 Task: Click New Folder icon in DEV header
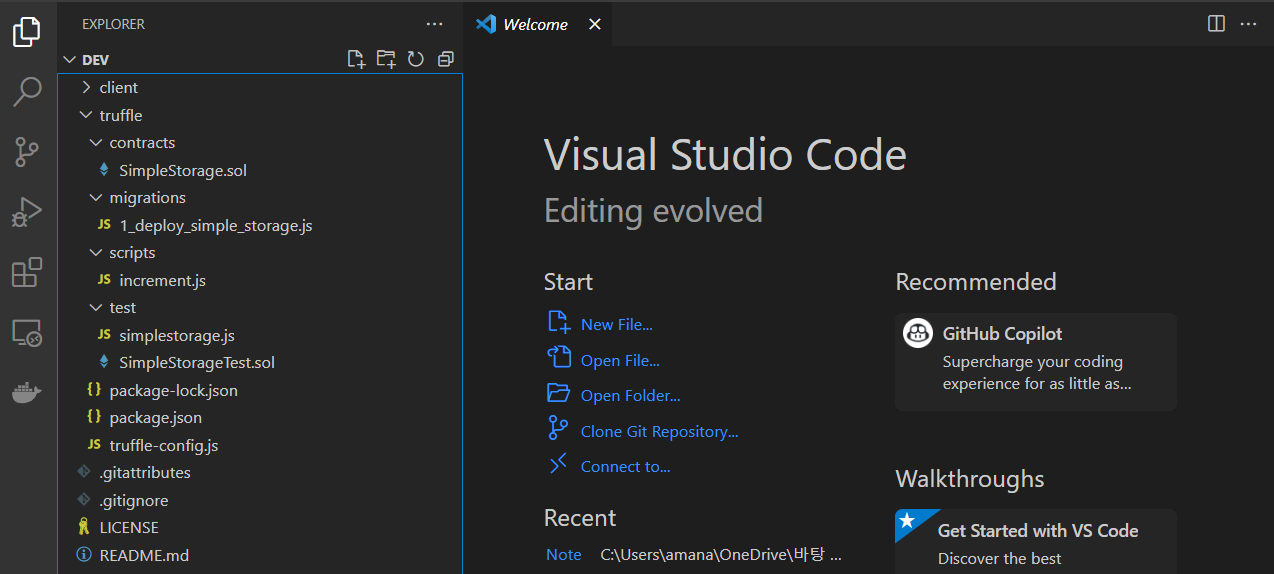[386, 60]
